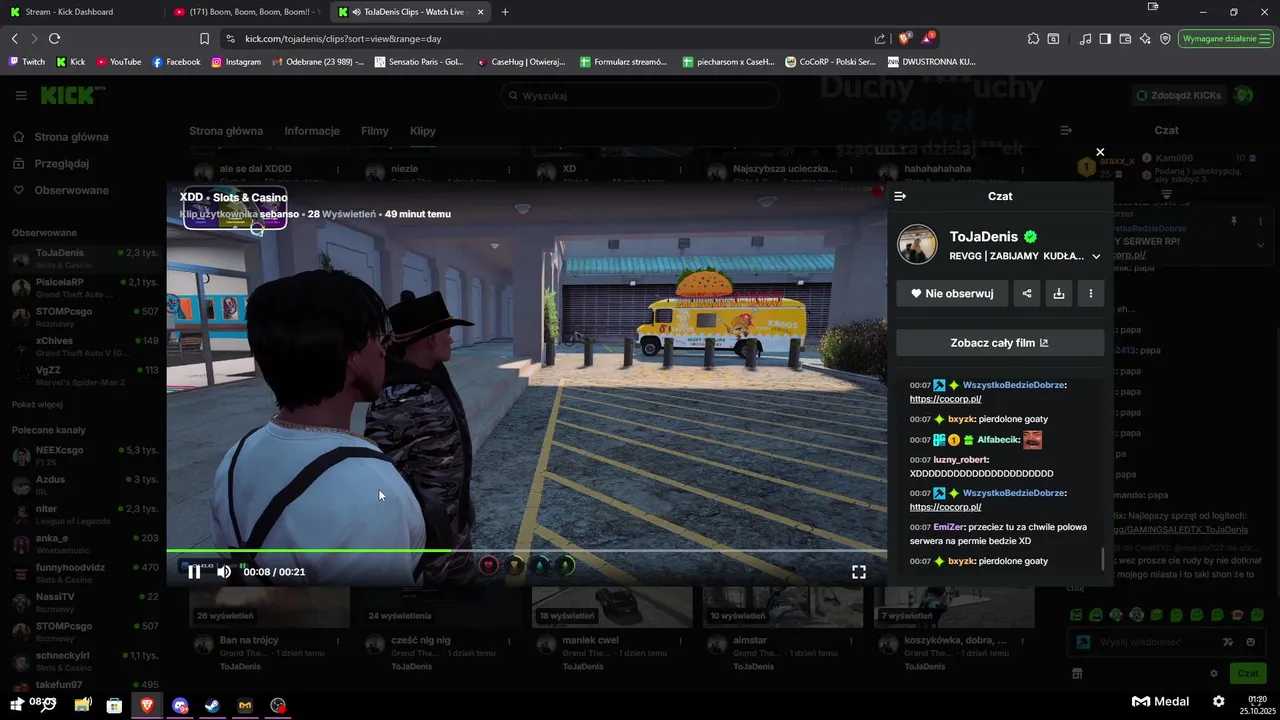1280x720 pixels.
Task: Share the clip
Action: (1026, 293)
